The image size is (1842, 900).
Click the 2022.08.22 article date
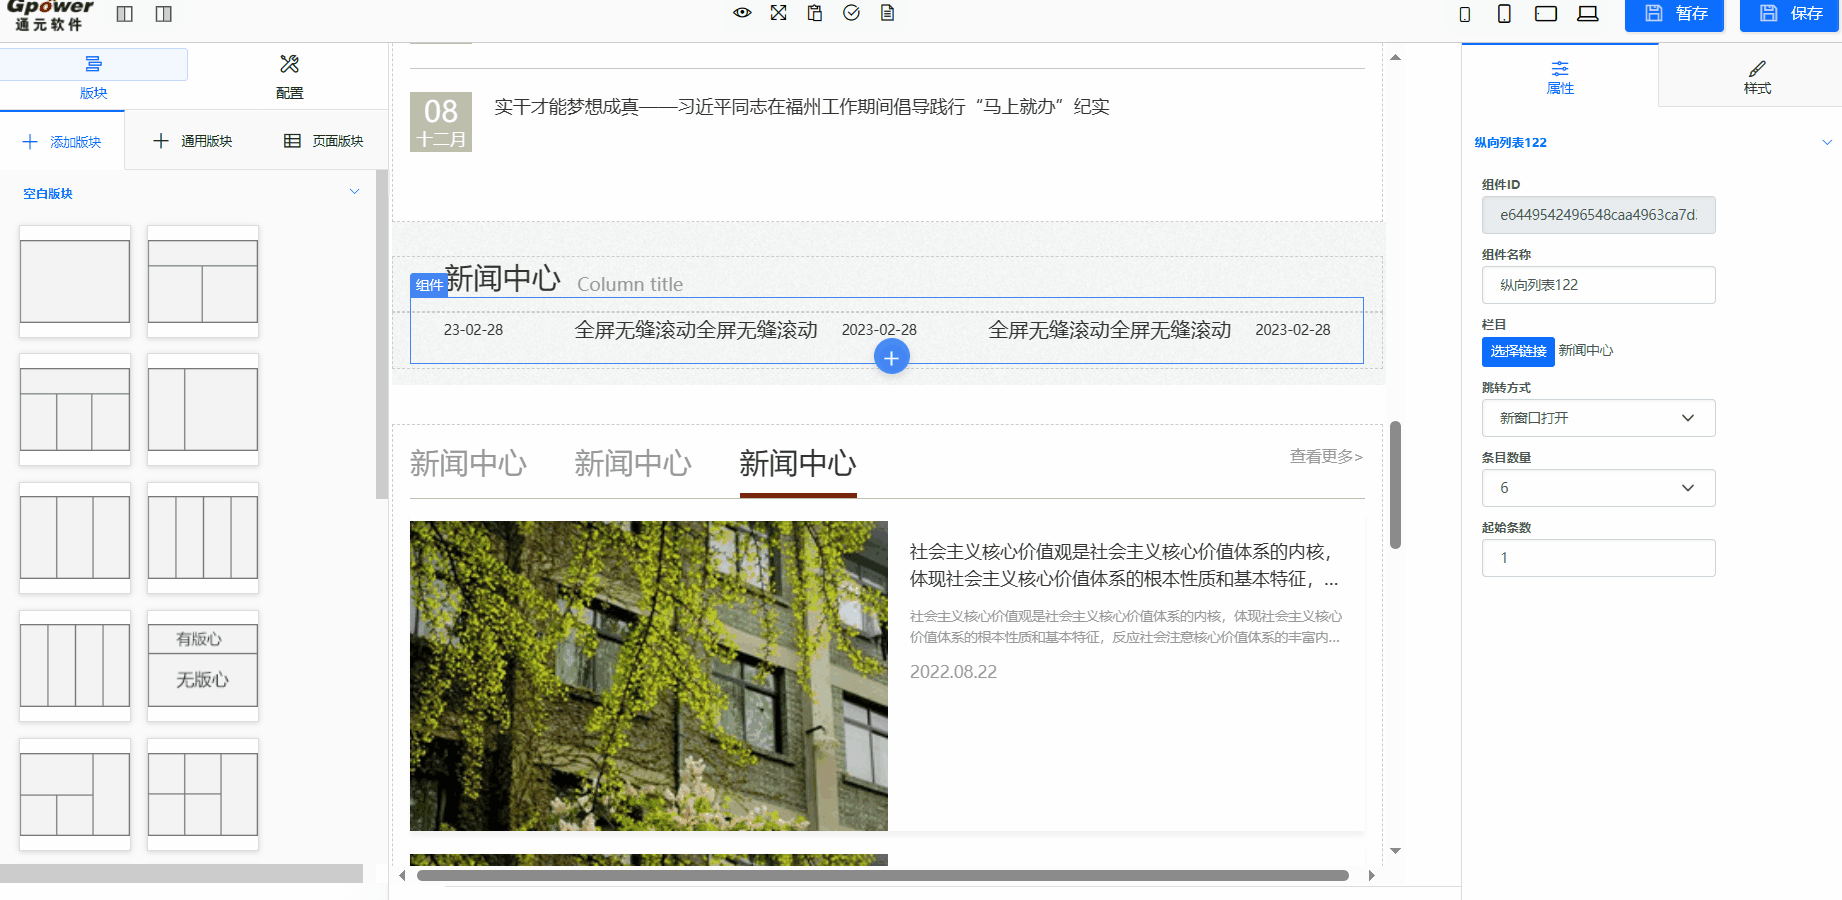[x=953, y=672]
